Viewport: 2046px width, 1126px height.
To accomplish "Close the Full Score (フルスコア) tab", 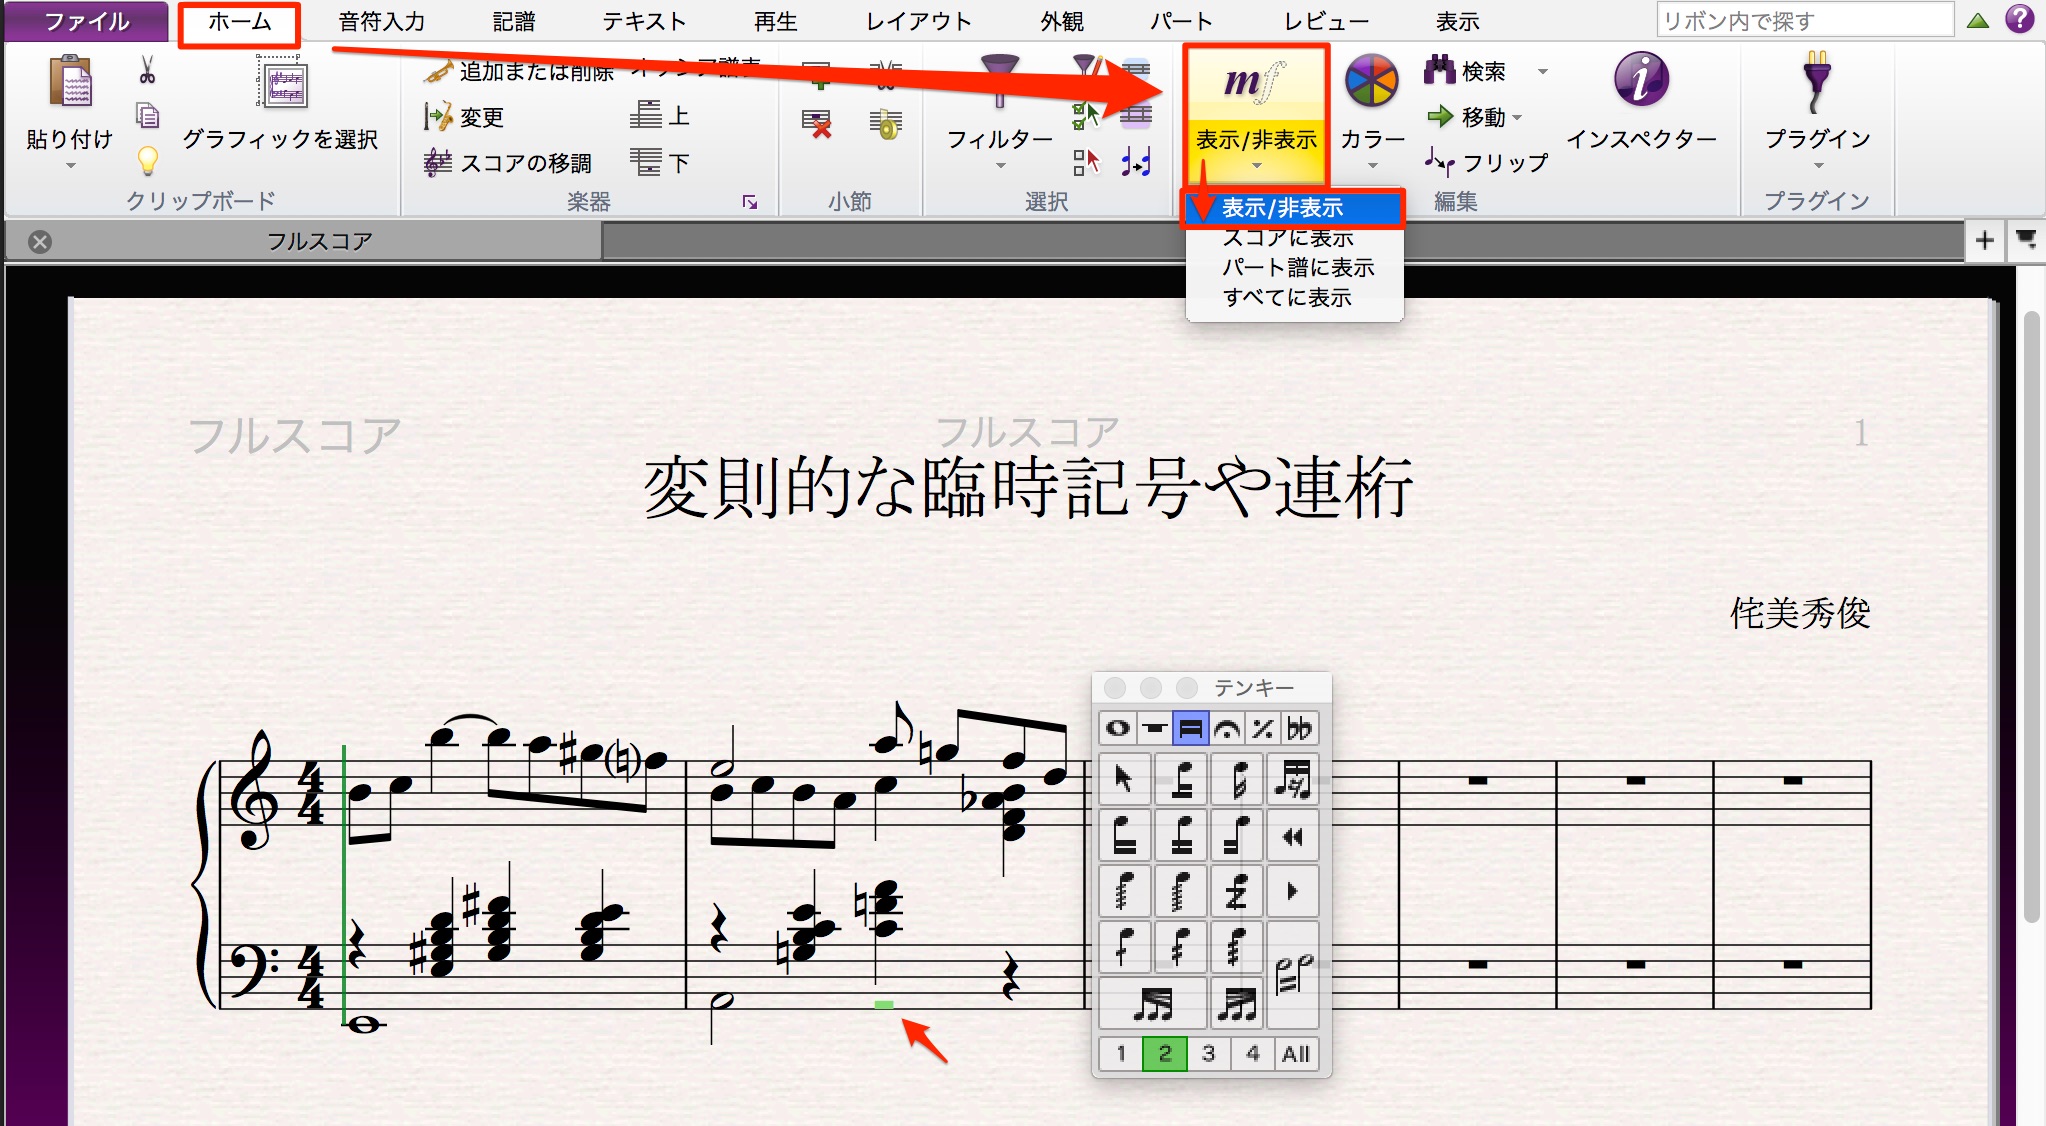I will tap(40, 241).
